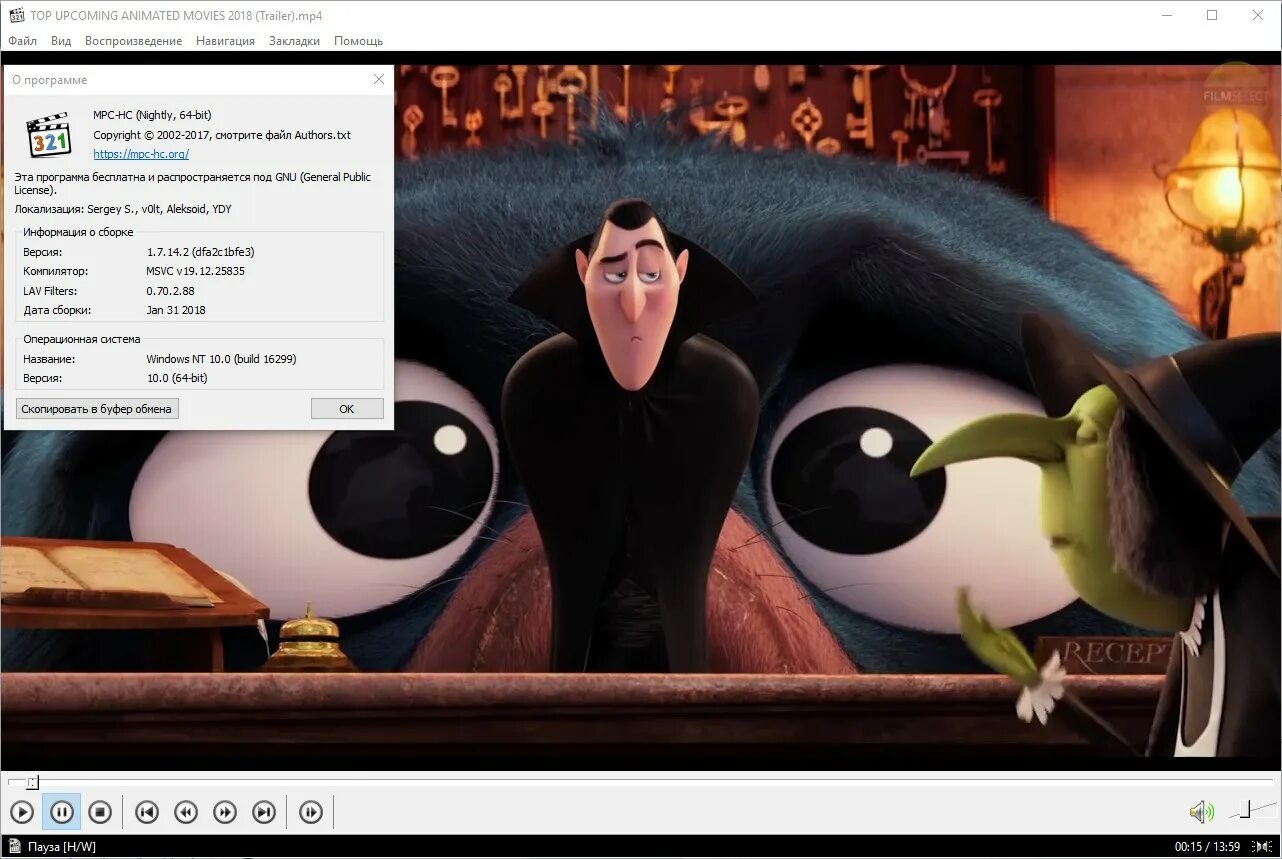Image resolution: width=1282 pixels, height=859 pixels.
Task: Click the seek bar position thumb
Action: click(32, 782)
